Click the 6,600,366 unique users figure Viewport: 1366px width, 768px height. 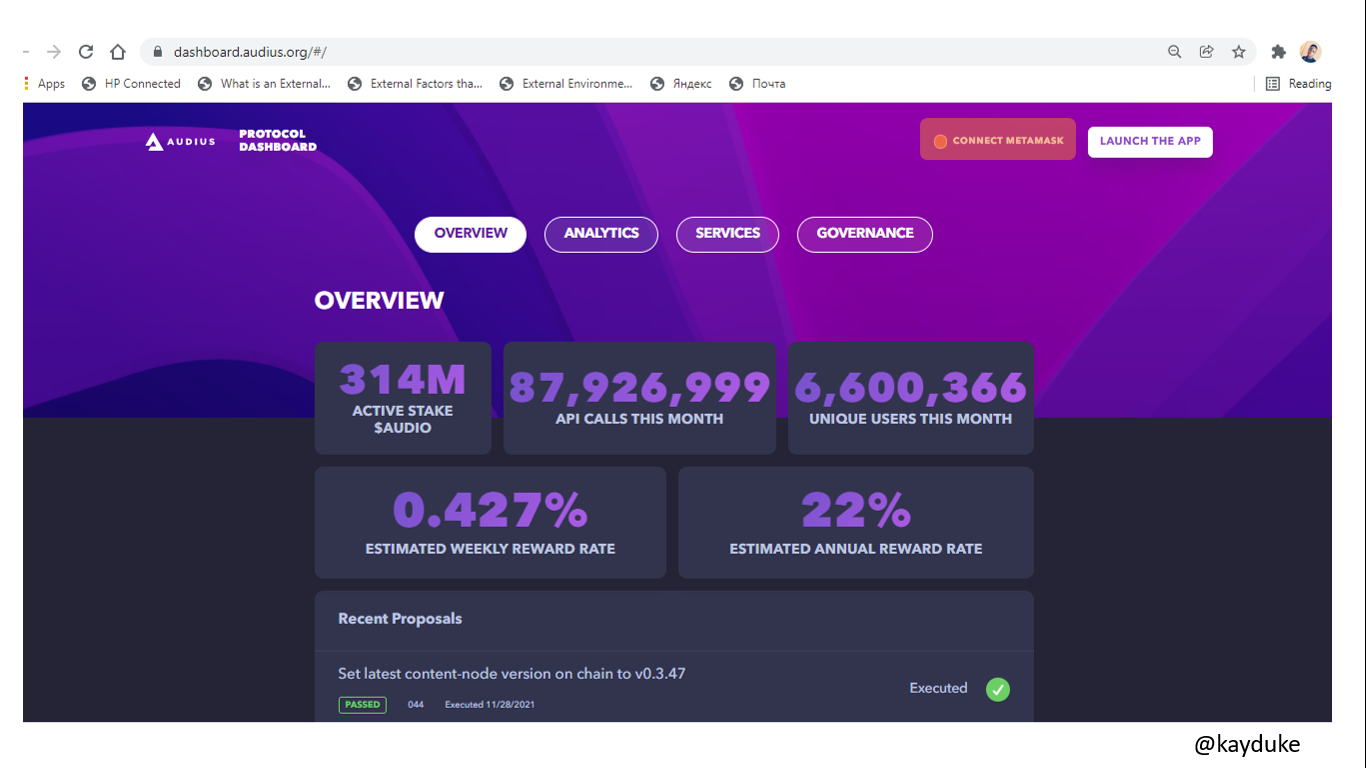911,387
